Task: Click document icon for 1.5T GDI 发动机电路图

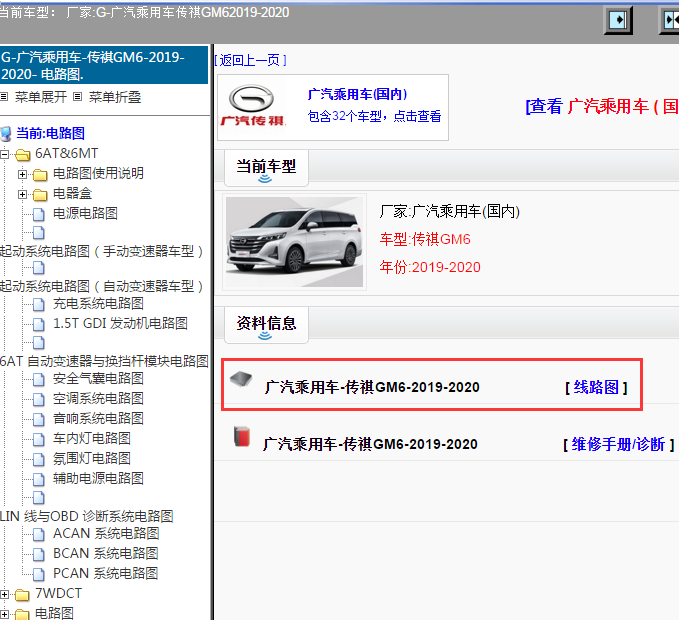Action: (x=39, y=325)
